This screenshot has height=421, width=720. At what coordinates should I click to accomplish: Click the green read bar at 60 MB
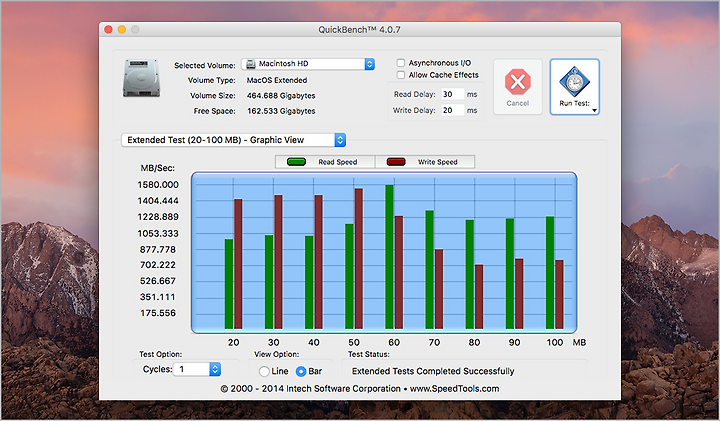389,257
